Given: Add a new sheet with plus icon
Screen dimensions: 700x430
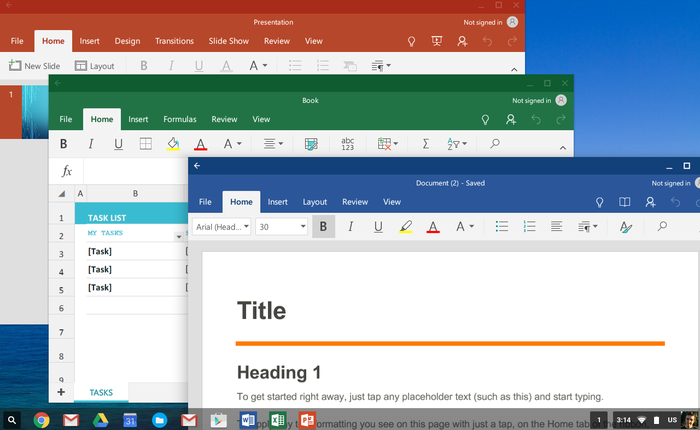Looking at the screenshot, I should [61, 392].
